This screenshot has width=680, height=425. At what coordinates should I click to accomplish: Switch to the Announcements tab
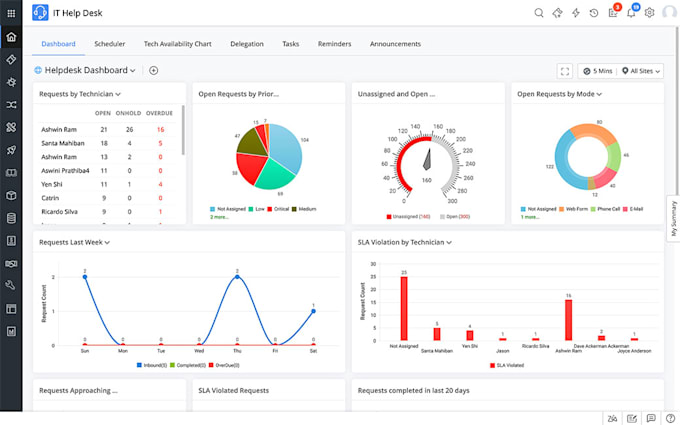(x=396, y=44)
